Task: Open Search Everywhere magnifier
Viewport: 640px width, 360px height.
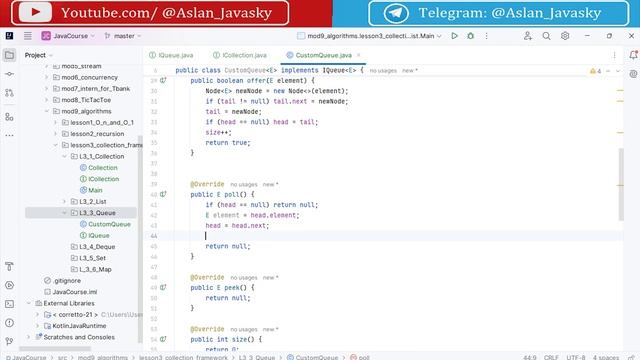Action: pos(546,36)
